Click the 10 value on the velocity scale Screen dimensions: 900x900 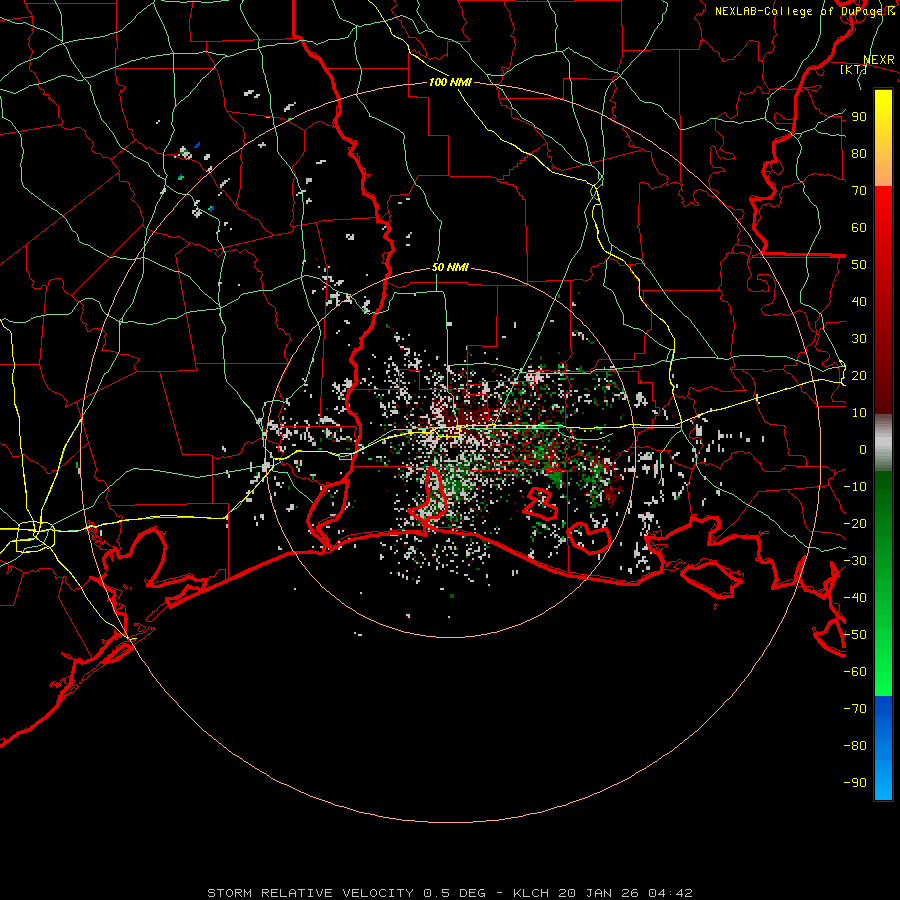click(x=859, y=413)
